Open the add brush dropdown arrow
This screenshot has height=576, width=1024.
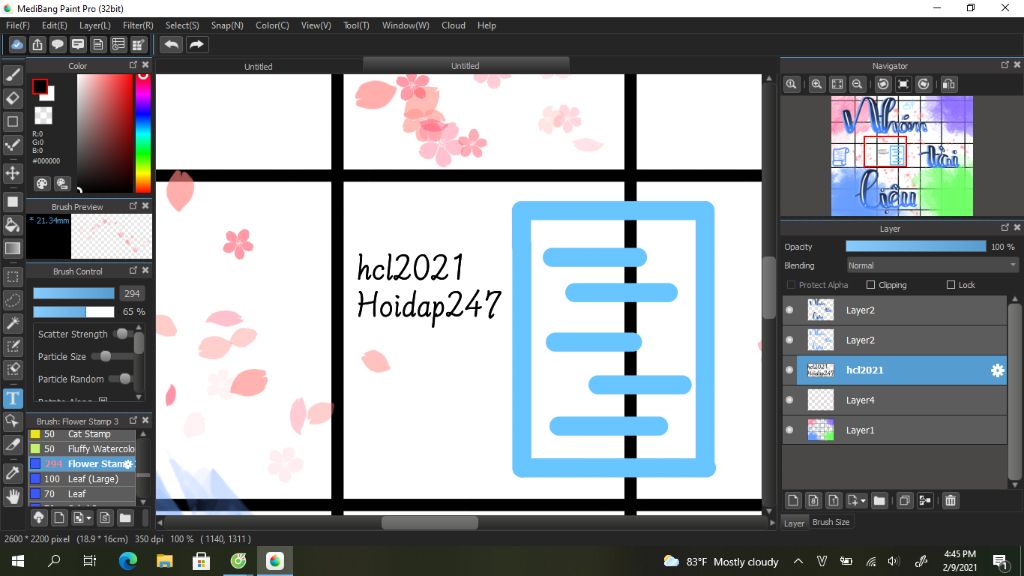[x=89, y=518]
